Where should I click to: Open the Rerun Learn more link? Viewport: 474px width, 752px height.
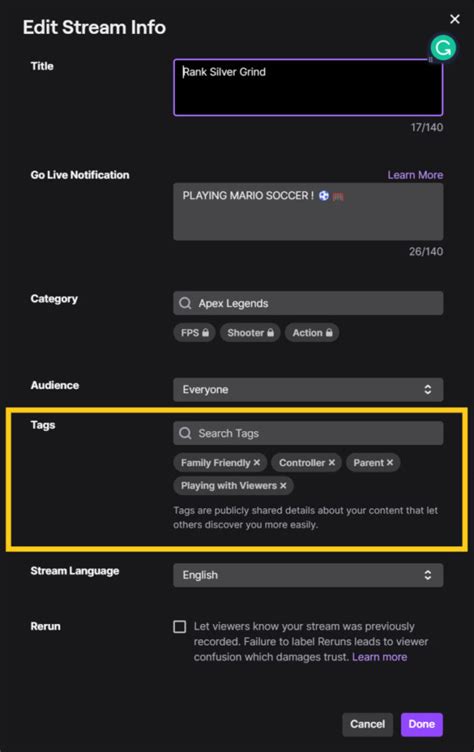[x=379, y=657]
